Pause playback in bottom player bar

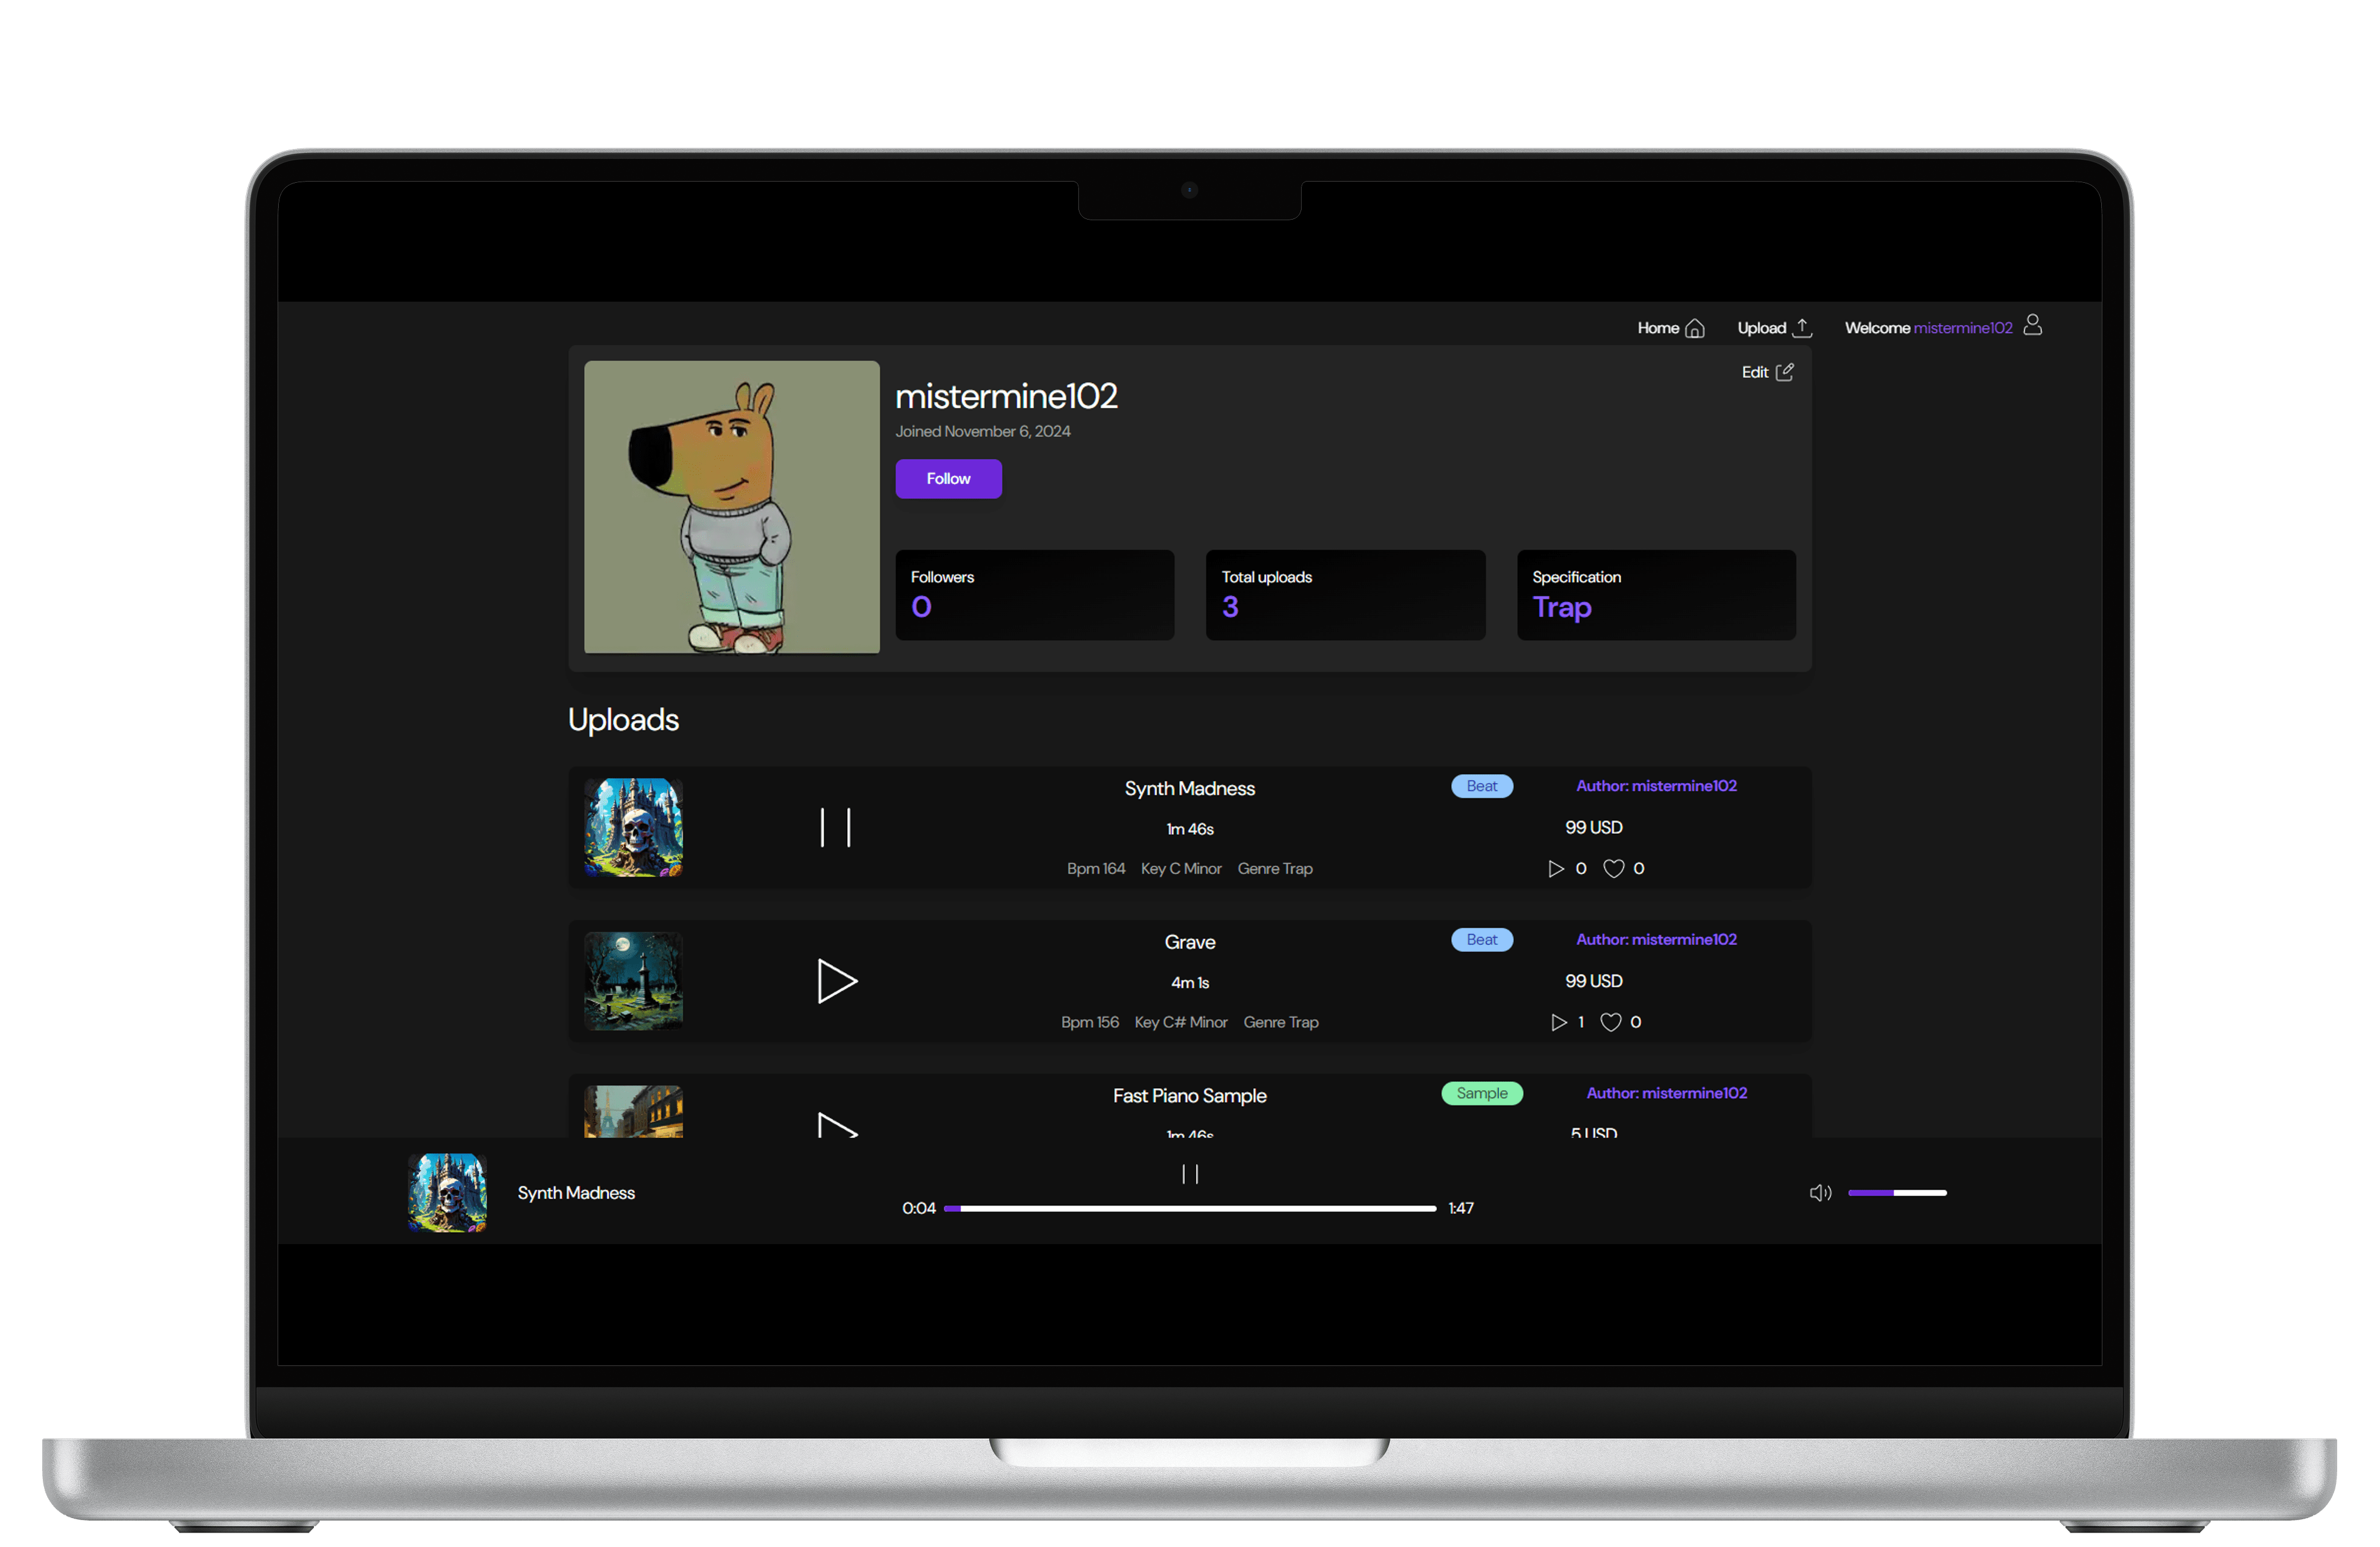(1189, 1173)
